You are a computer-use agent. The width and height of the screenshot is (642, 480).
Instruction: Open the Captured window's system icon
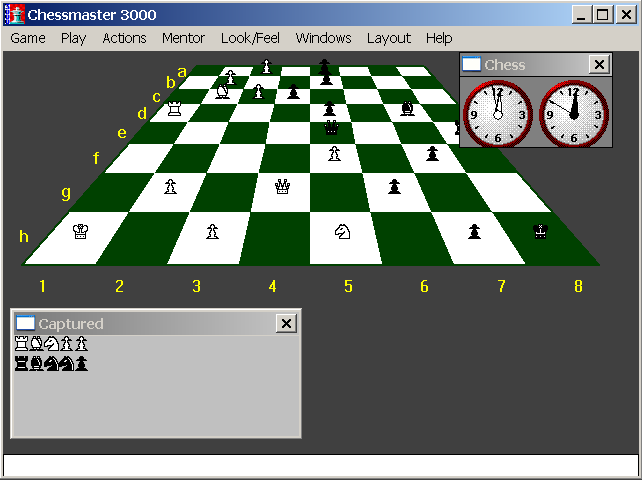25,323
